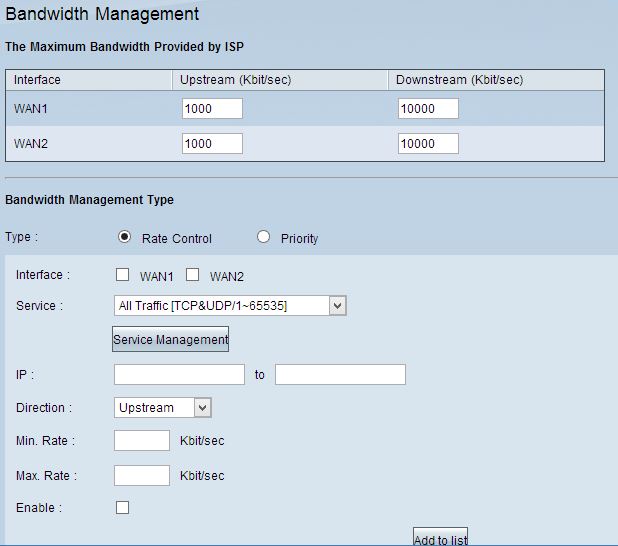Screen dimensions: 618x546
Task: Check the WAN2 interface checkbox
Action: [x=192, y=274]
